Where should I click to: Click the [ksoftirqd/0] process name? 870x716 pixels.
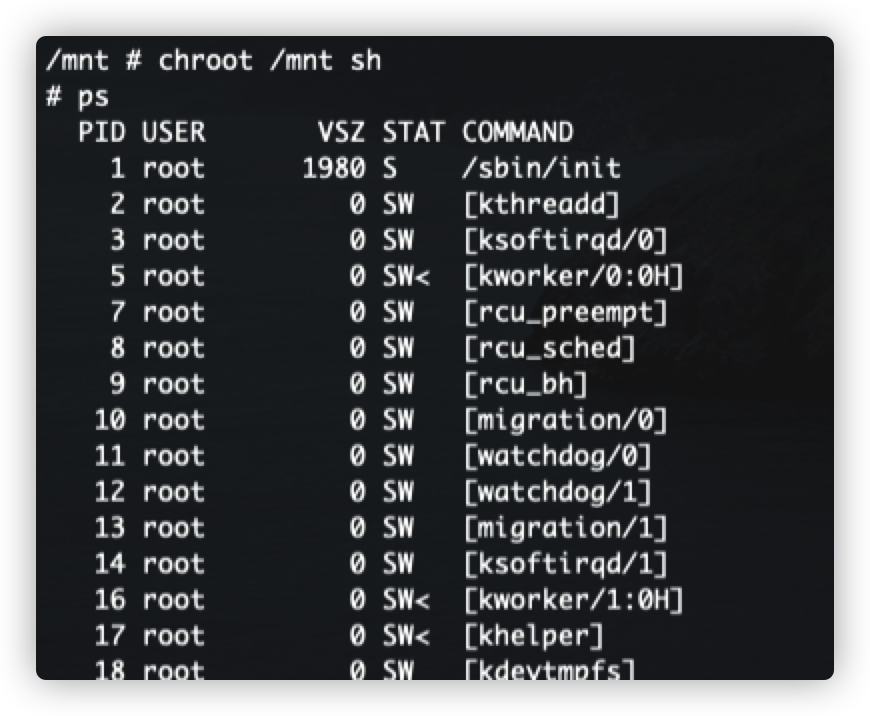tap(565, 240)
